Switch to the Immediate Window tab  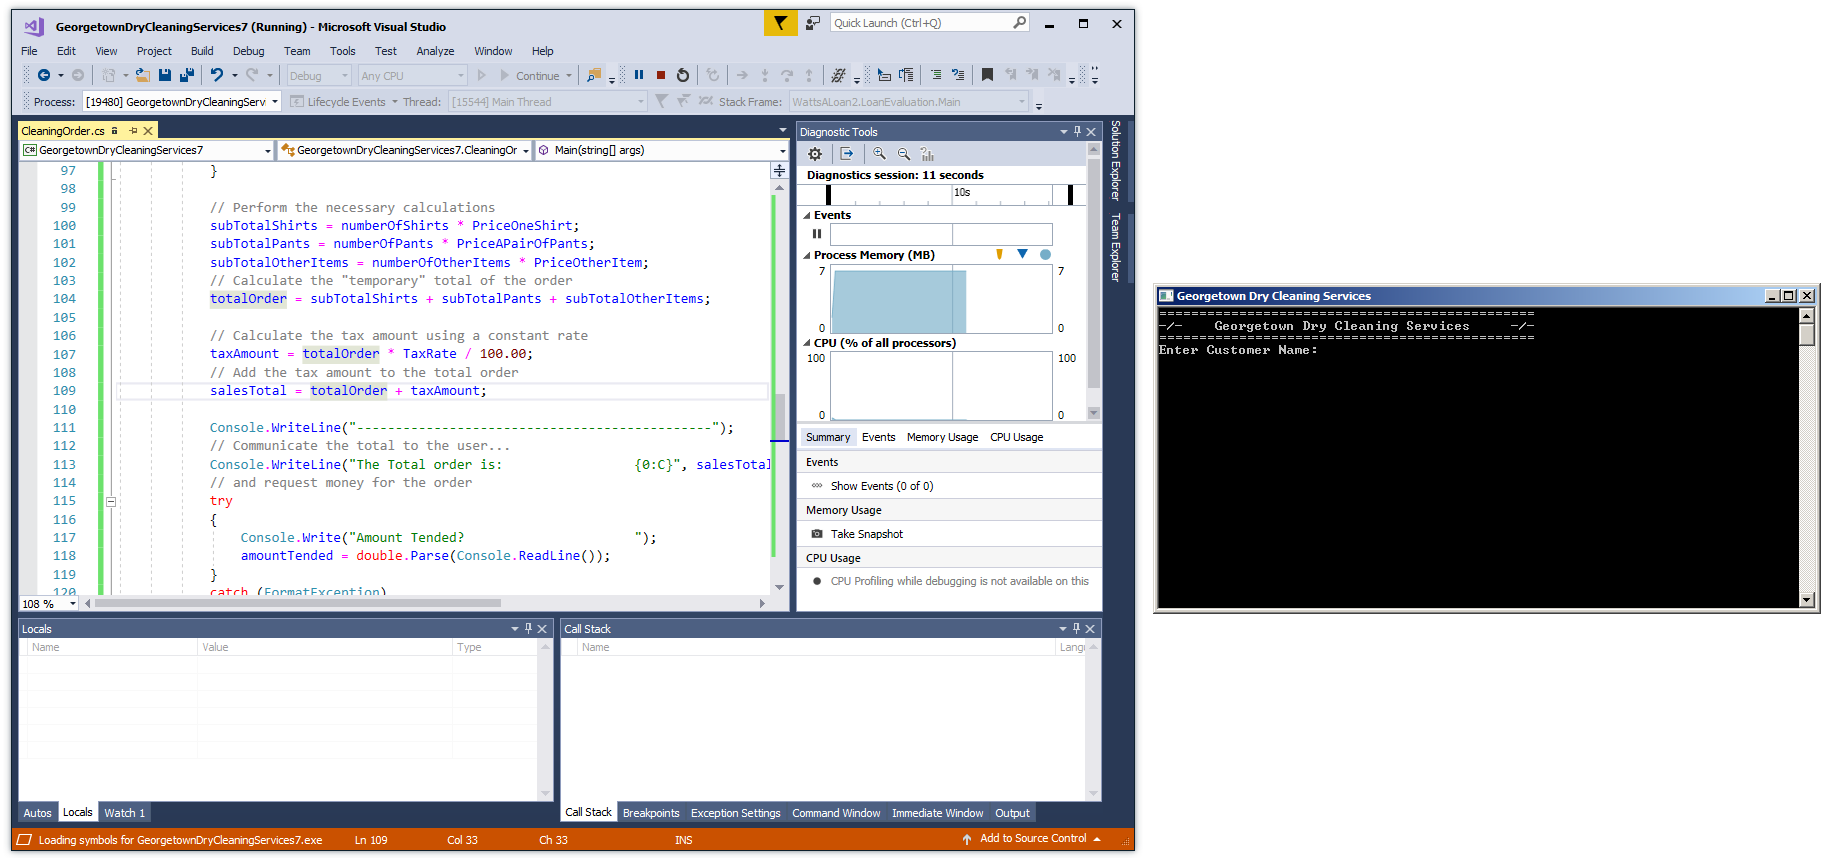point(937,813)
